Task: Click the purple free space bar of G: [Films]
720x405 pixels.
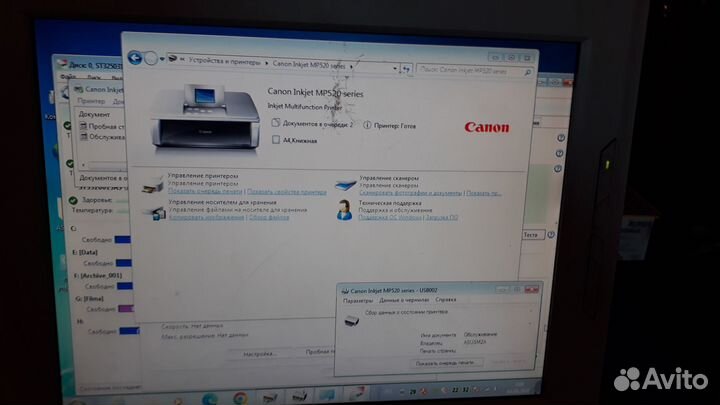Action: coord(126,309)
